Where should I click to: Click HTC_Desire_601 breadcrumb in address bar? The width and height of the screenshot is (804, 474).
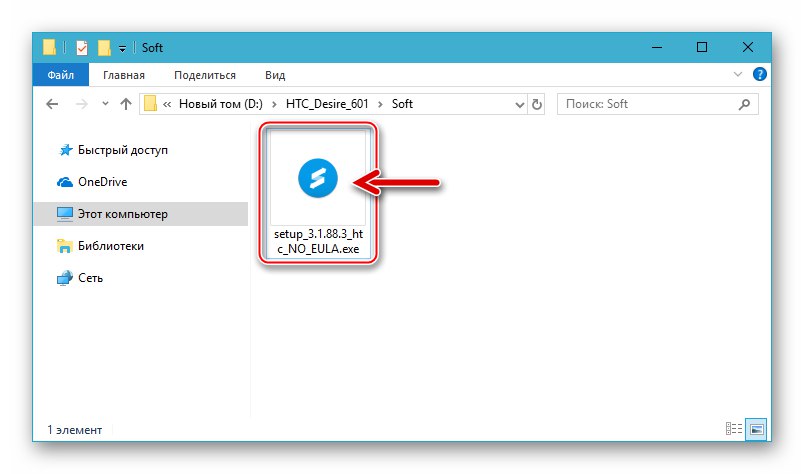(327, 104)
